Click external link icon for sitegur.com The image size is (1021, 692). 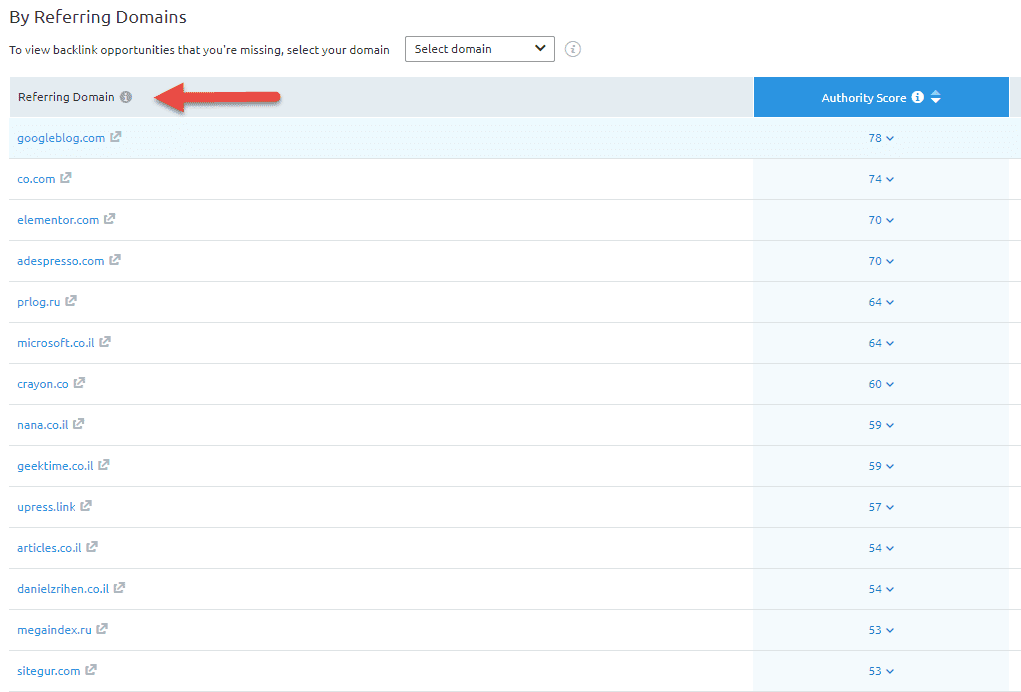point(91,670)
